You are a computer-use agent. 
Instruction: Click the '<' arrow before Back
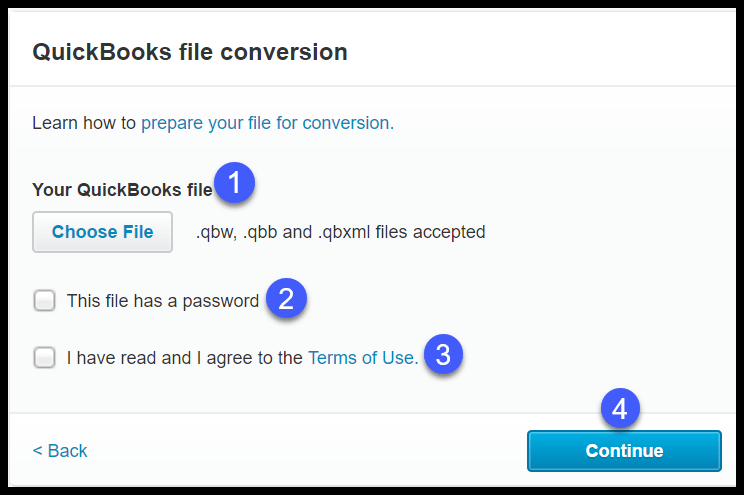(37, 450)
